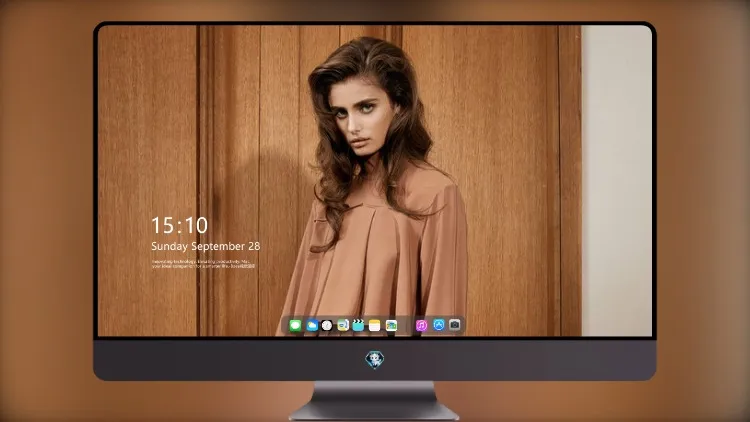750x422 pixels.
Task: Click the 15:10 clock widget
Action: 179,225
